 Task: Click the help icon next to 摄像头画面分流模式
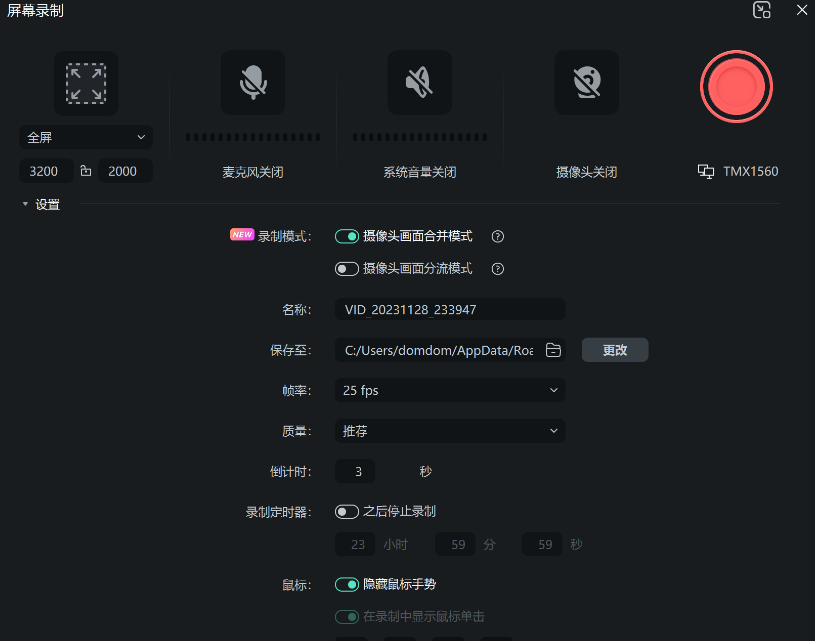(x=497, y=268)
